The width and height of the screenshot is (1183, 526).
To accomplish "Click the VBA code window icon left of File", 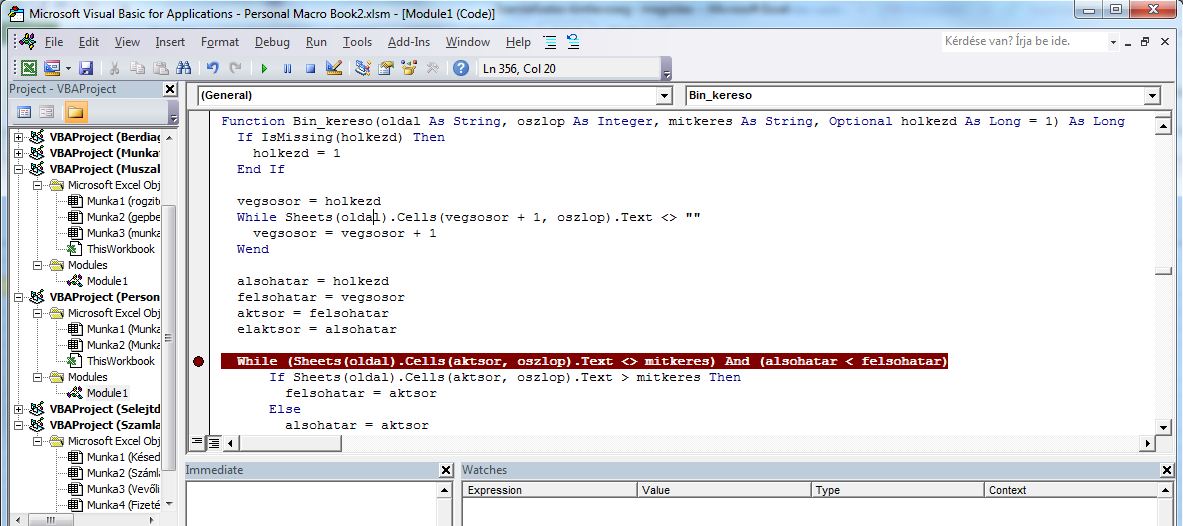I will 29,42.
